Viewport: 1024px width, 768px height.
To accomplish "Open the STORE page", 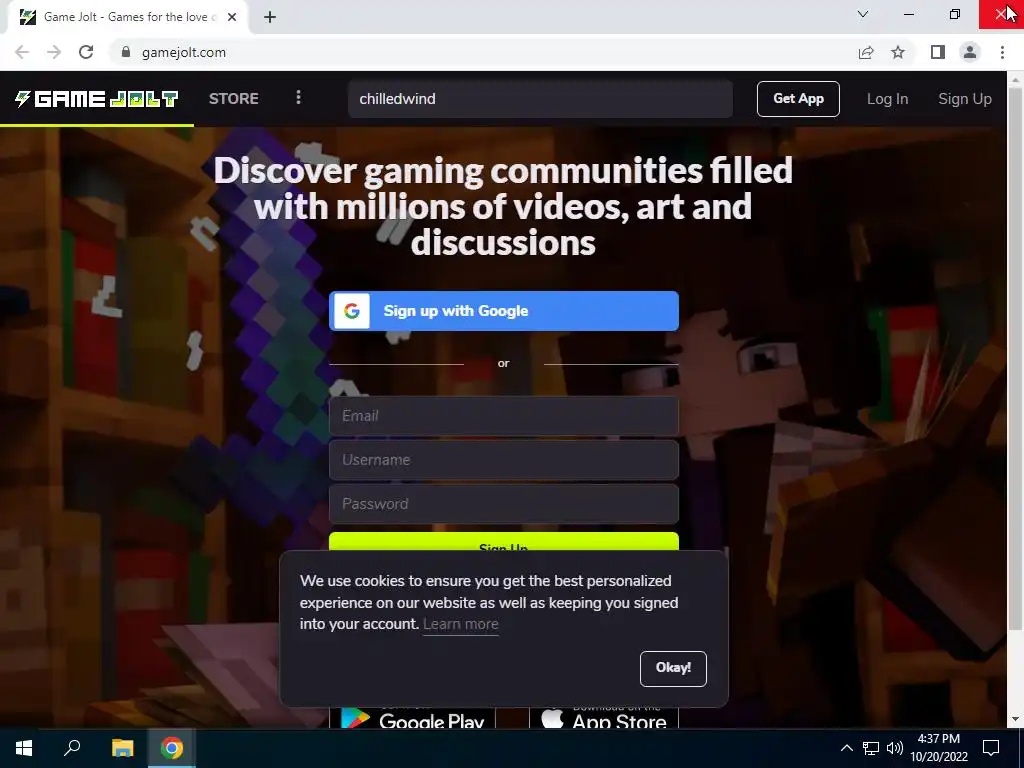I will coord(234,99).
